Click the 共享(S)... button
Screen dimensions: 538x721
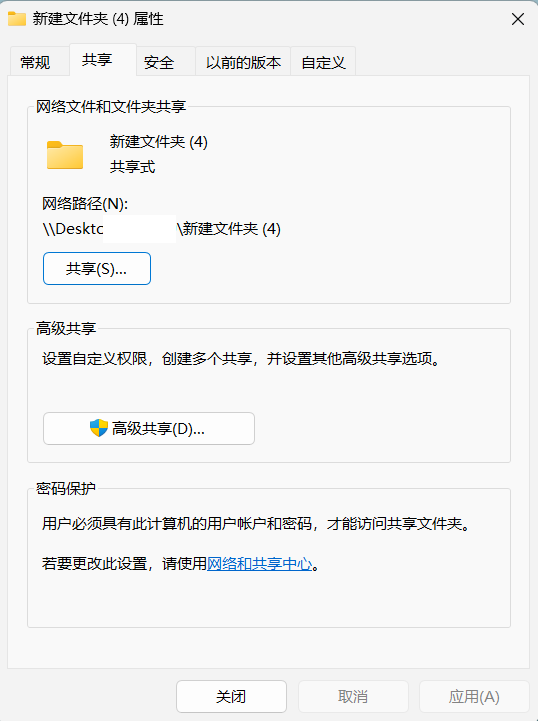click(97, 269)
